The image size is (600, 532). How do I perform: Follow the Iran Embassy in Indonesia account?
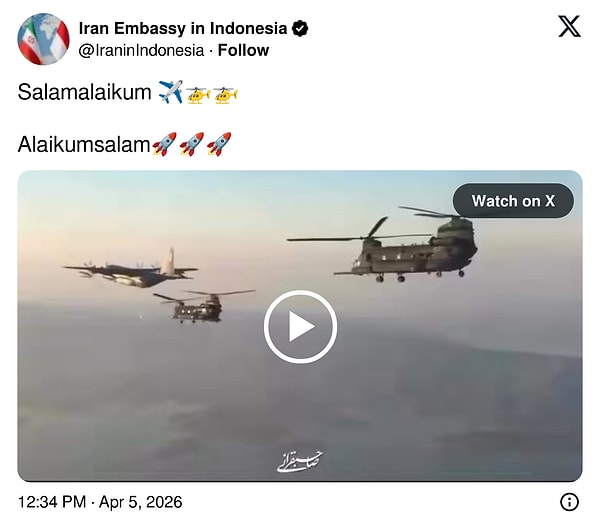(243, 51)
